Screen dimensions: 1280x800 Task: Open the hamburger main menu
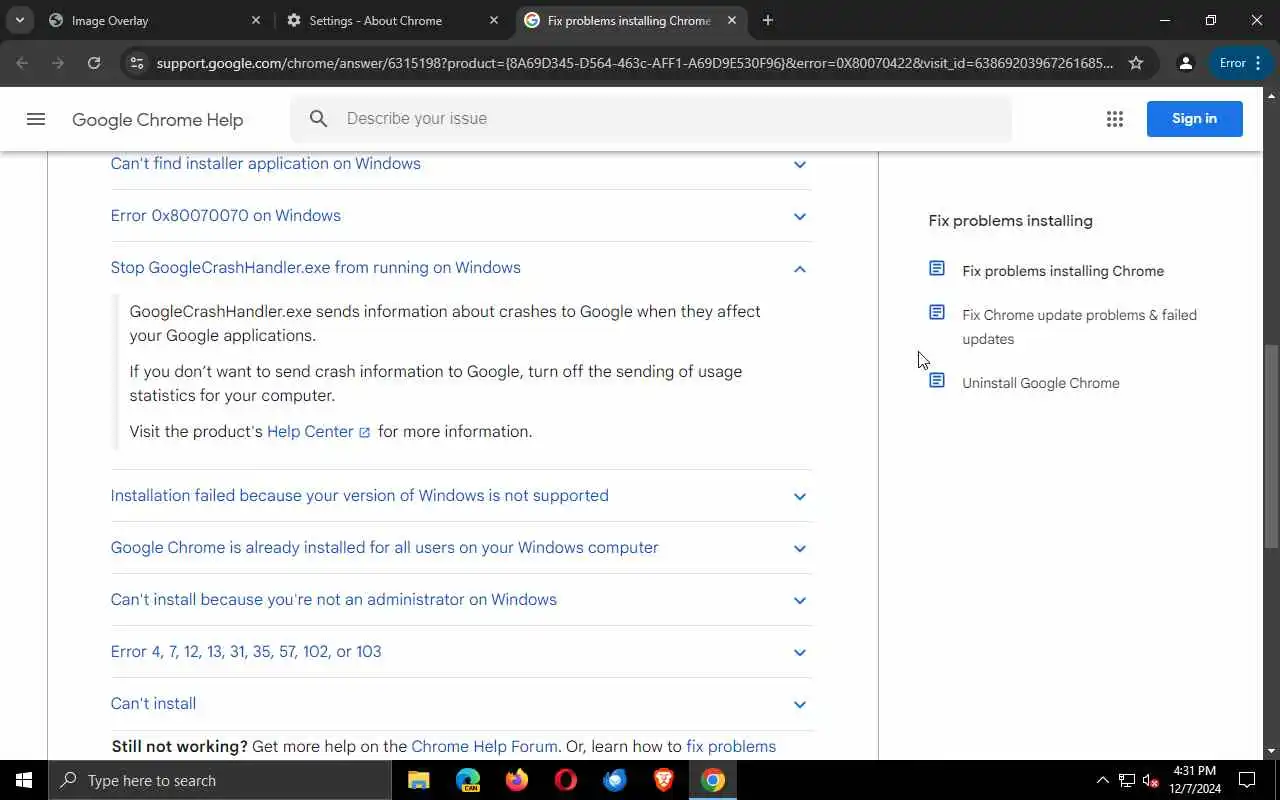[x=36, y=119]
